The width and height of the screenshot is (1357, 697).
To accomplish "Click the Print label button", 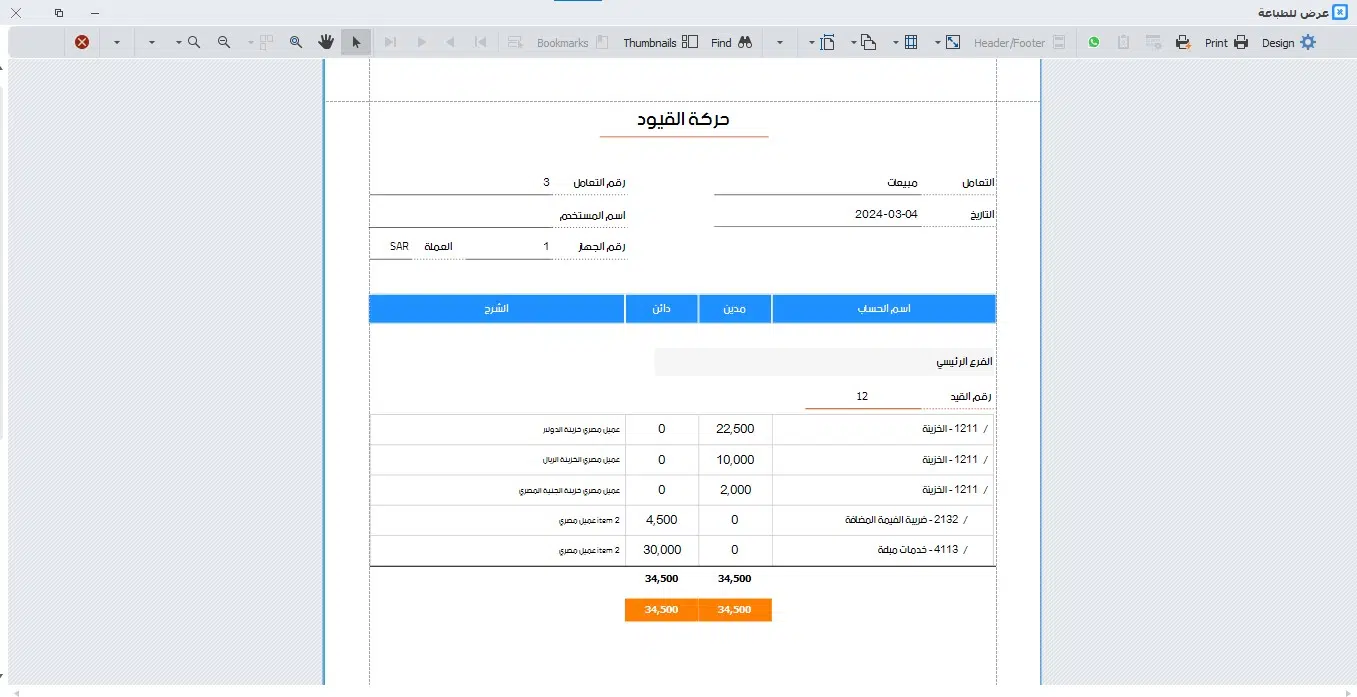I will pyautogui.click(x=1216, y=42).
